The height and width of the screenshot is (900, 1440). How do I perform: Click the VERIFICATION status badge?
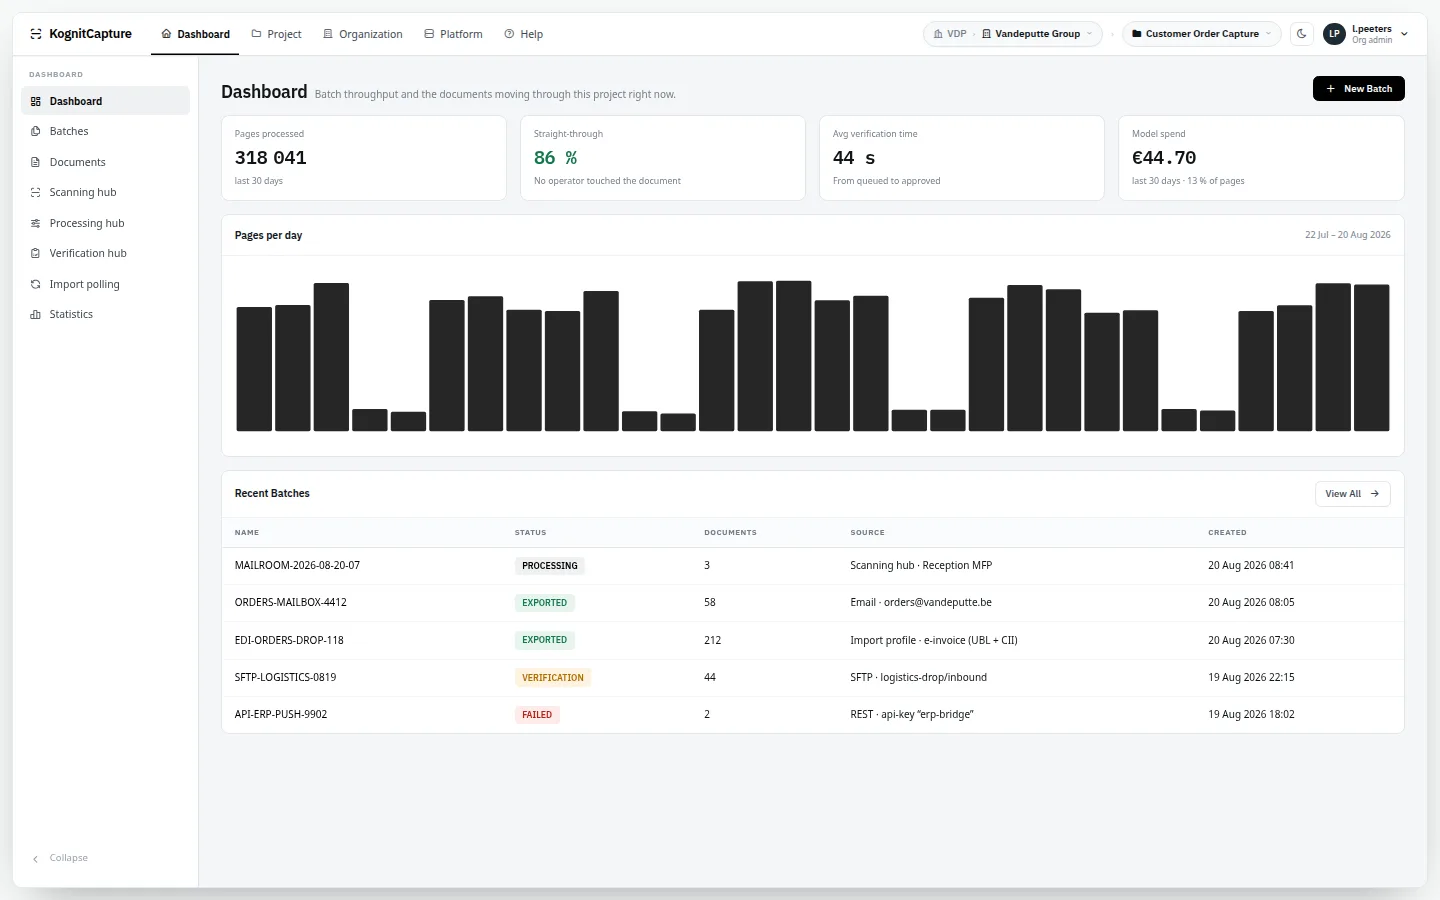(x=553, y=678)
